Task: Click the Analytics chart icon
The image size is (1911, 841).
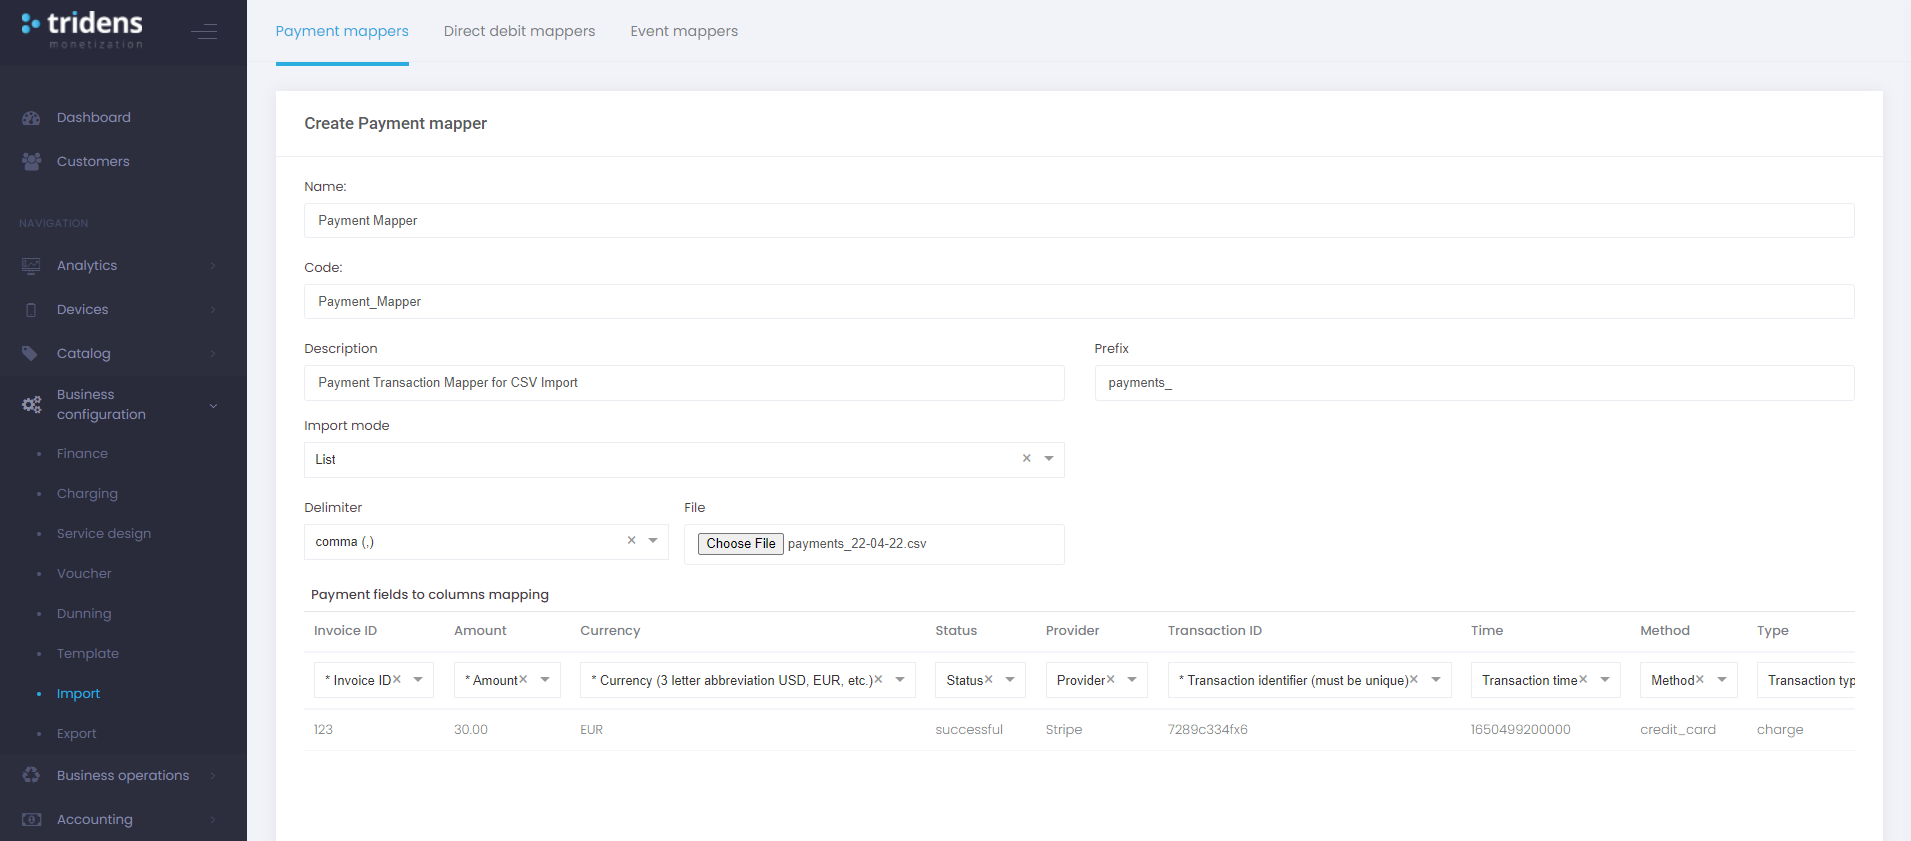Action: 31,266
